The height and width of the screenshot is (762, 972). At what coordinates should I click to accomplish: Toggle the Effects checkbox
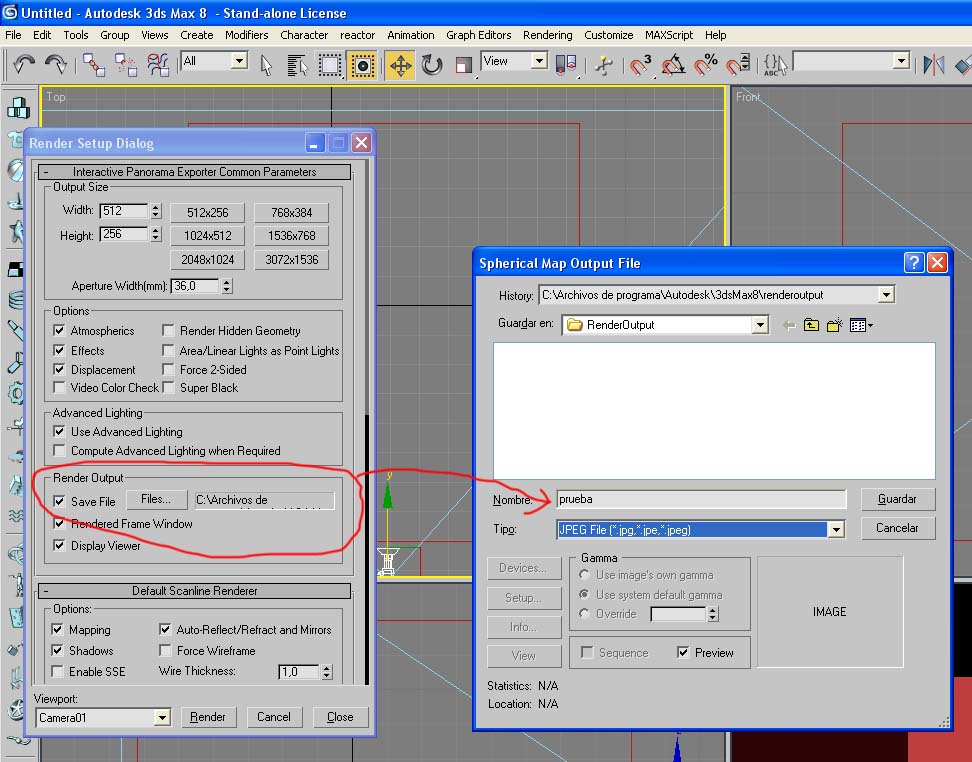[x=60, y=350]
